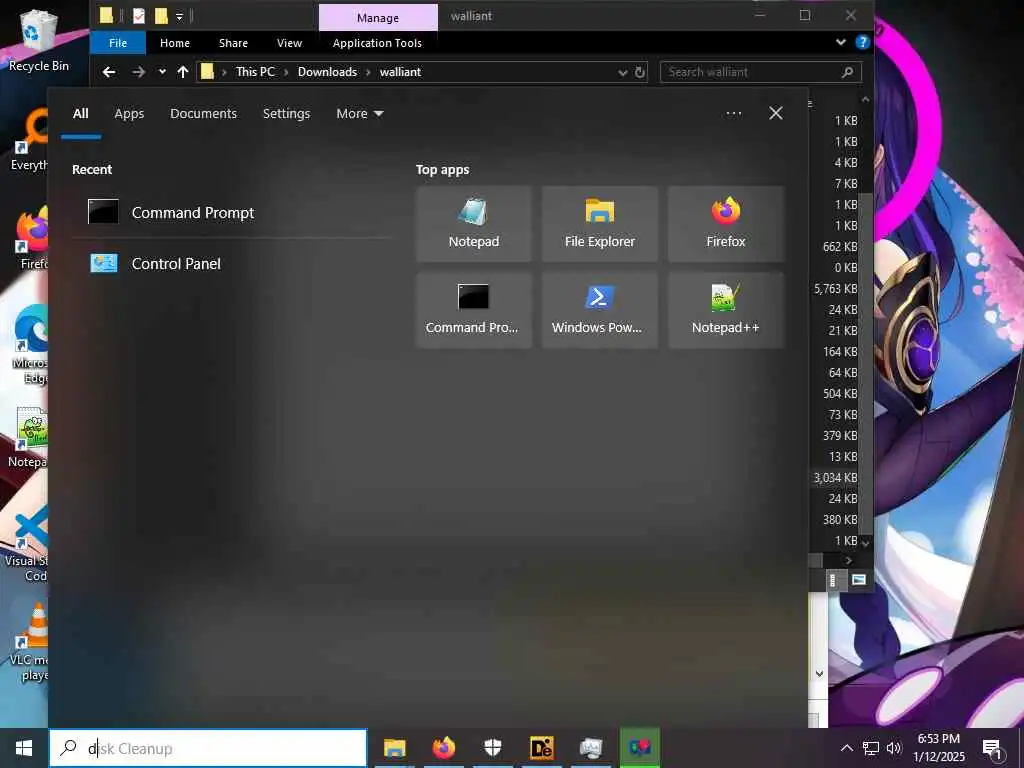This screenshot has height=768, width=1024.
Task: Open Notepad from Top apps
Action: (x=473, y=224)
